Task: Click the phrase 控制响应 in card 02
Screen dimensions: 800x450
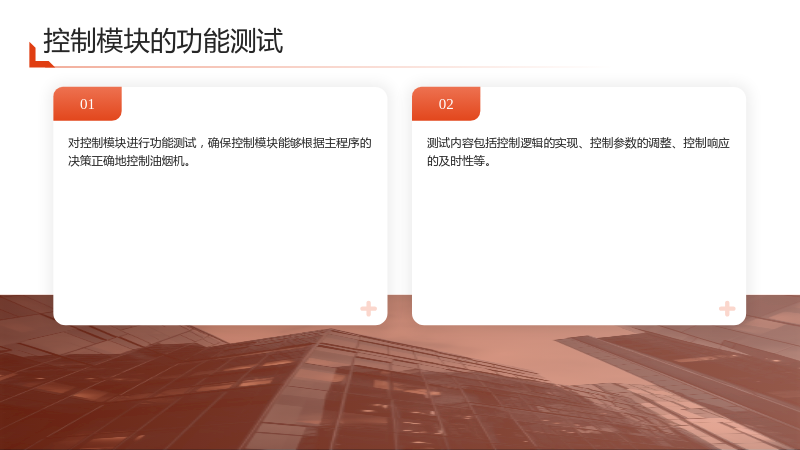Action: [x=707, y=143]
